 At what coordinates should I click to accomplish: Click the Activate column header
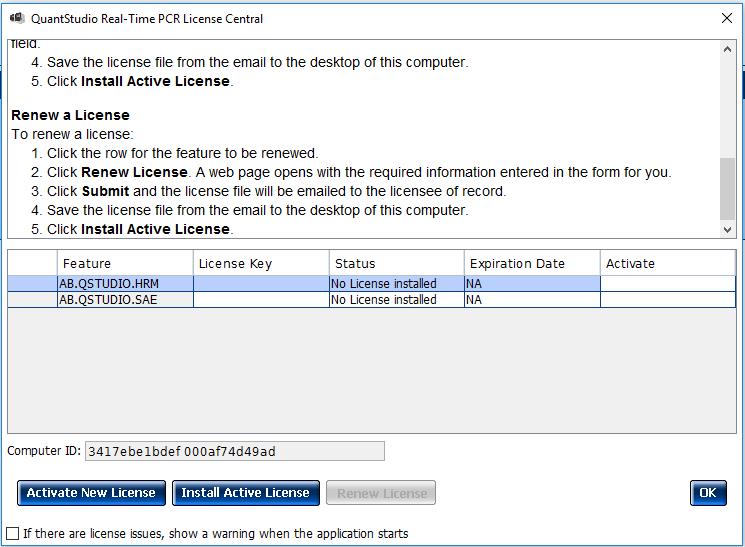pos(668,263)
